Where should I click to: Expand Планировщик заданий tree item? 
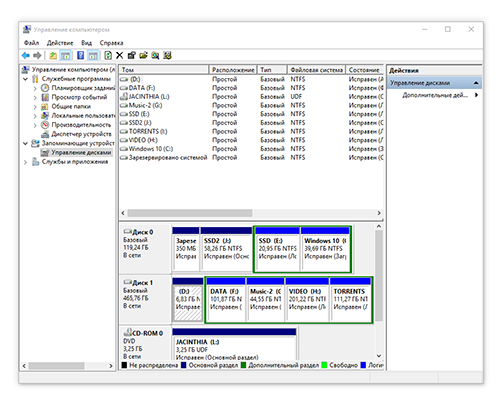35,88
